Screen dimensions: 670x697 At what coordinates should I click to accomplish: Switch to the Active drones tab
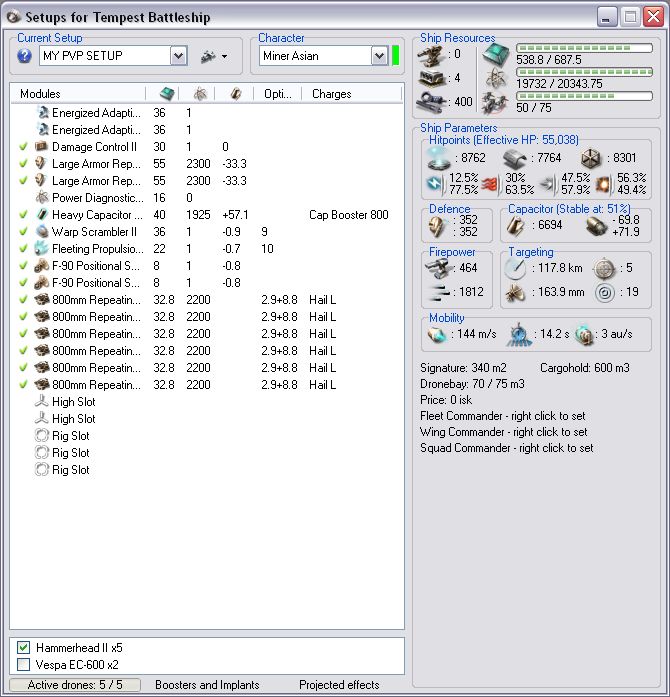click(x=75, y=685)
